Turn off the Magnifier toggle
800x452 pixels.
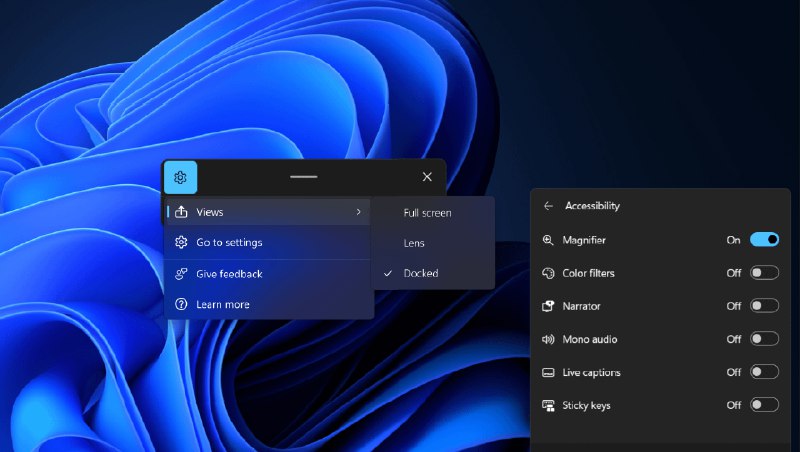pos(764,239)
